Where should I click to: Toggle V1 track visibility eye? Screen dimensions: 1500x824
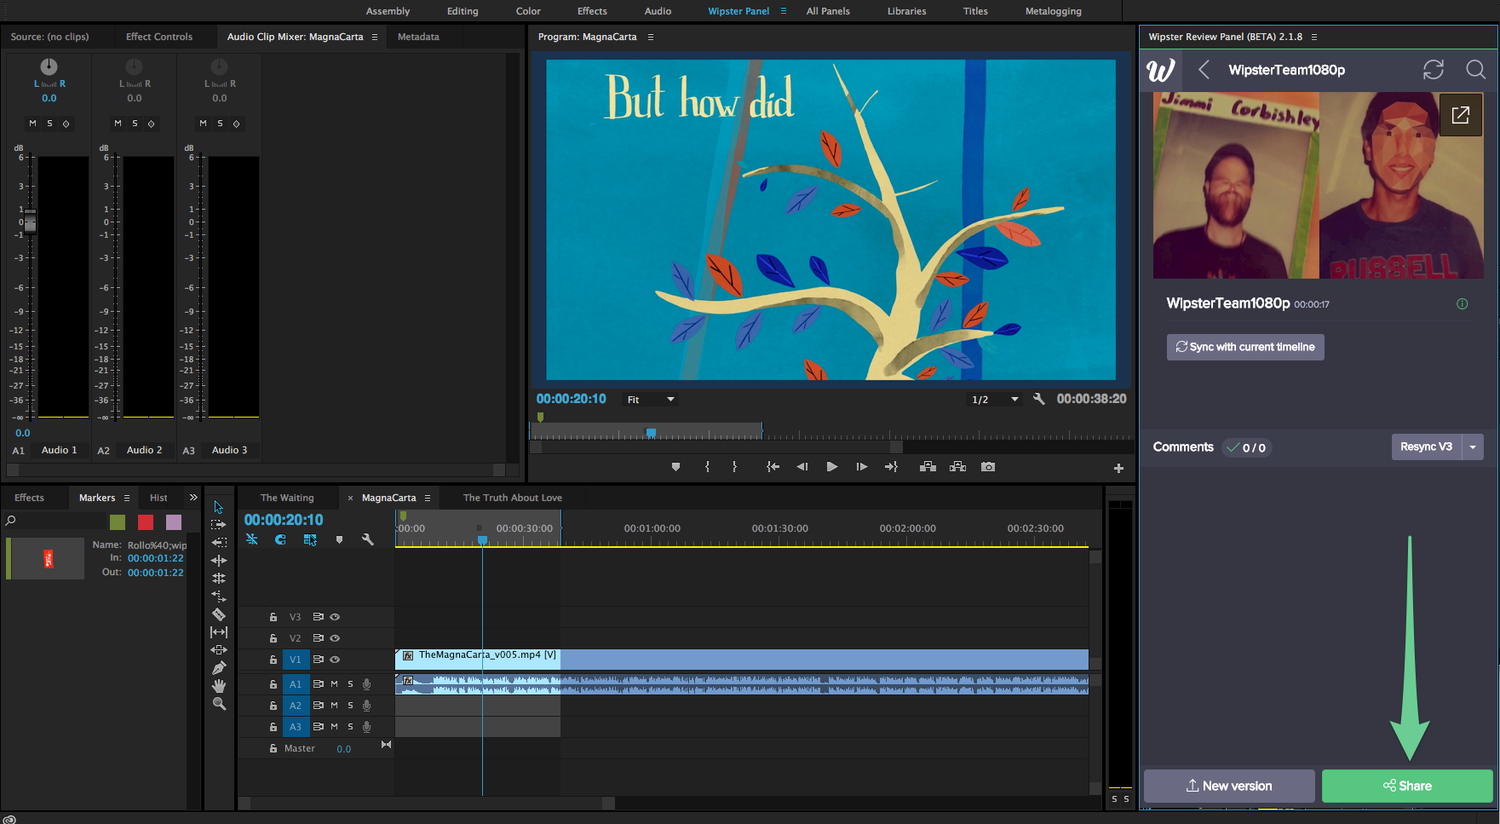click(335, 659)
